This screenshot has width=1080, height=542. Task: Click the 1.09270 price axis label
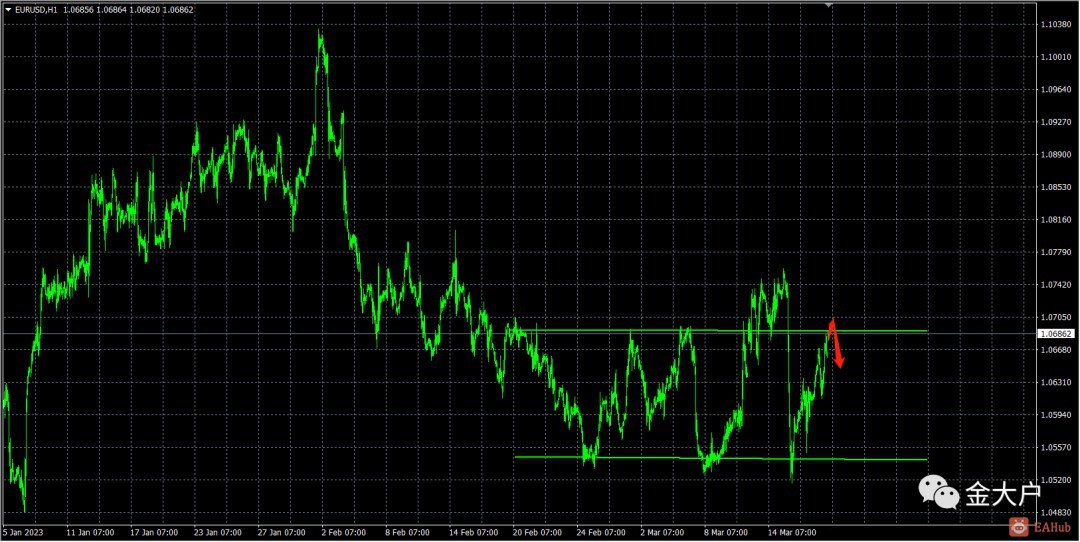[1055, 123]
